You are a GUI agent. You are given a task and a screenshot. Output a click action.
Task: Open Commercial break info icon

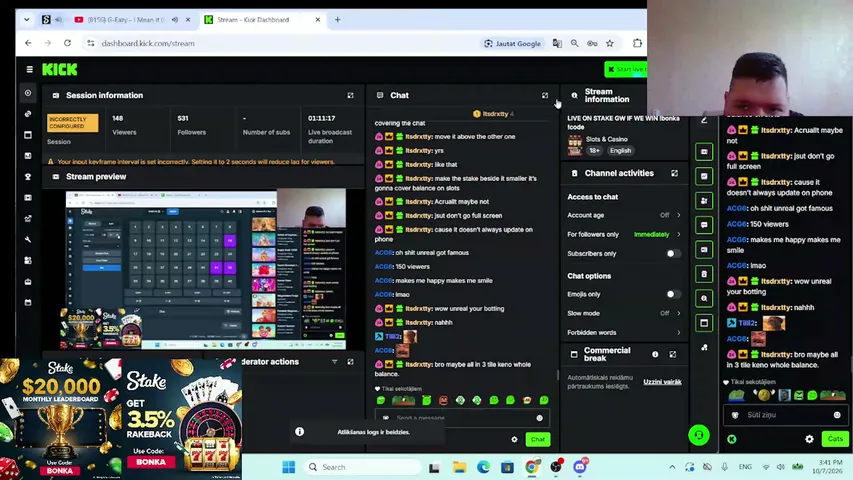coord(655,354)
